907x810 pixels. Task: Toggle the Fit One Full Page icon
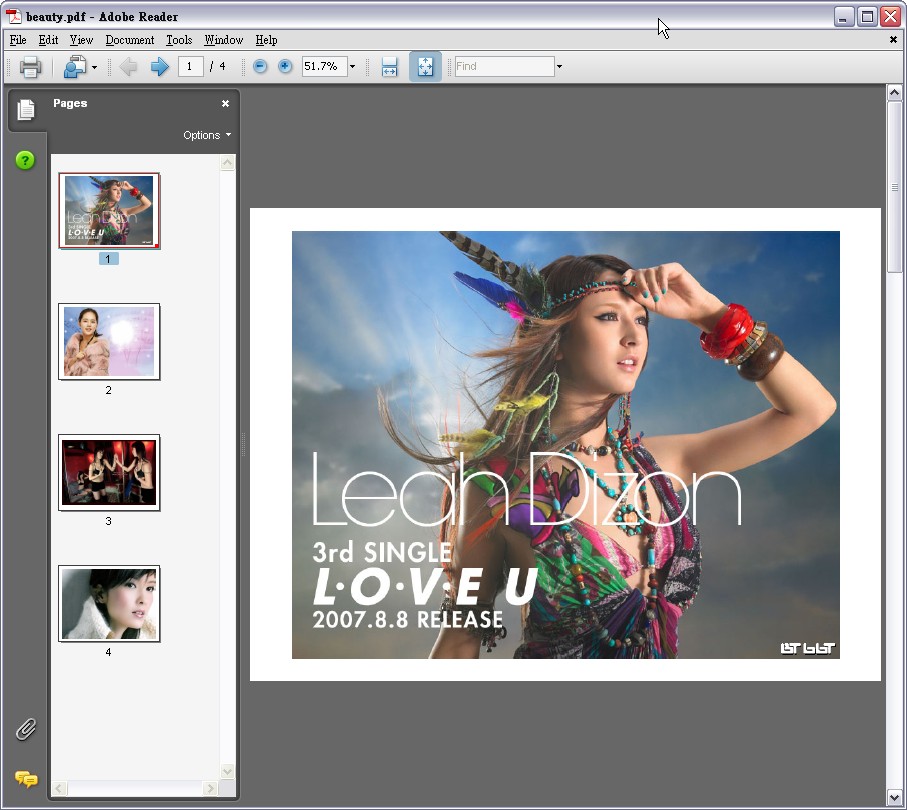point(425,67)
